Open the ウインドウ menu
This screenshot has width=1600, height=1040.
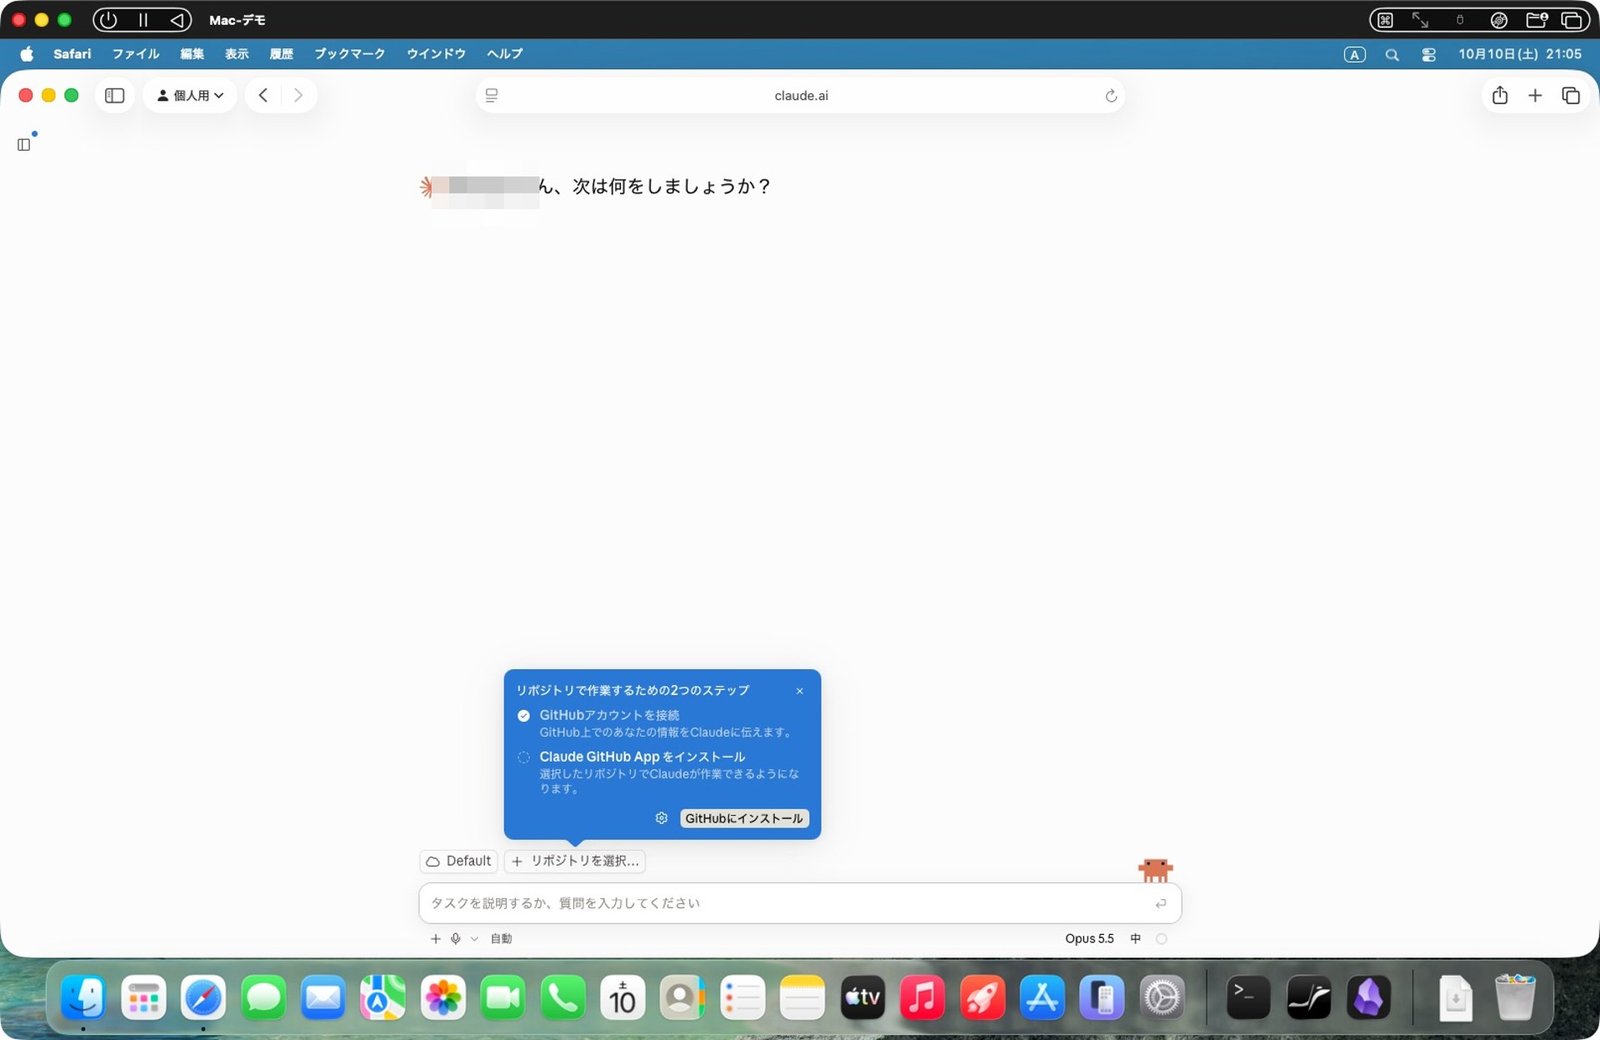pyautogui.click(x=436, y=54)
